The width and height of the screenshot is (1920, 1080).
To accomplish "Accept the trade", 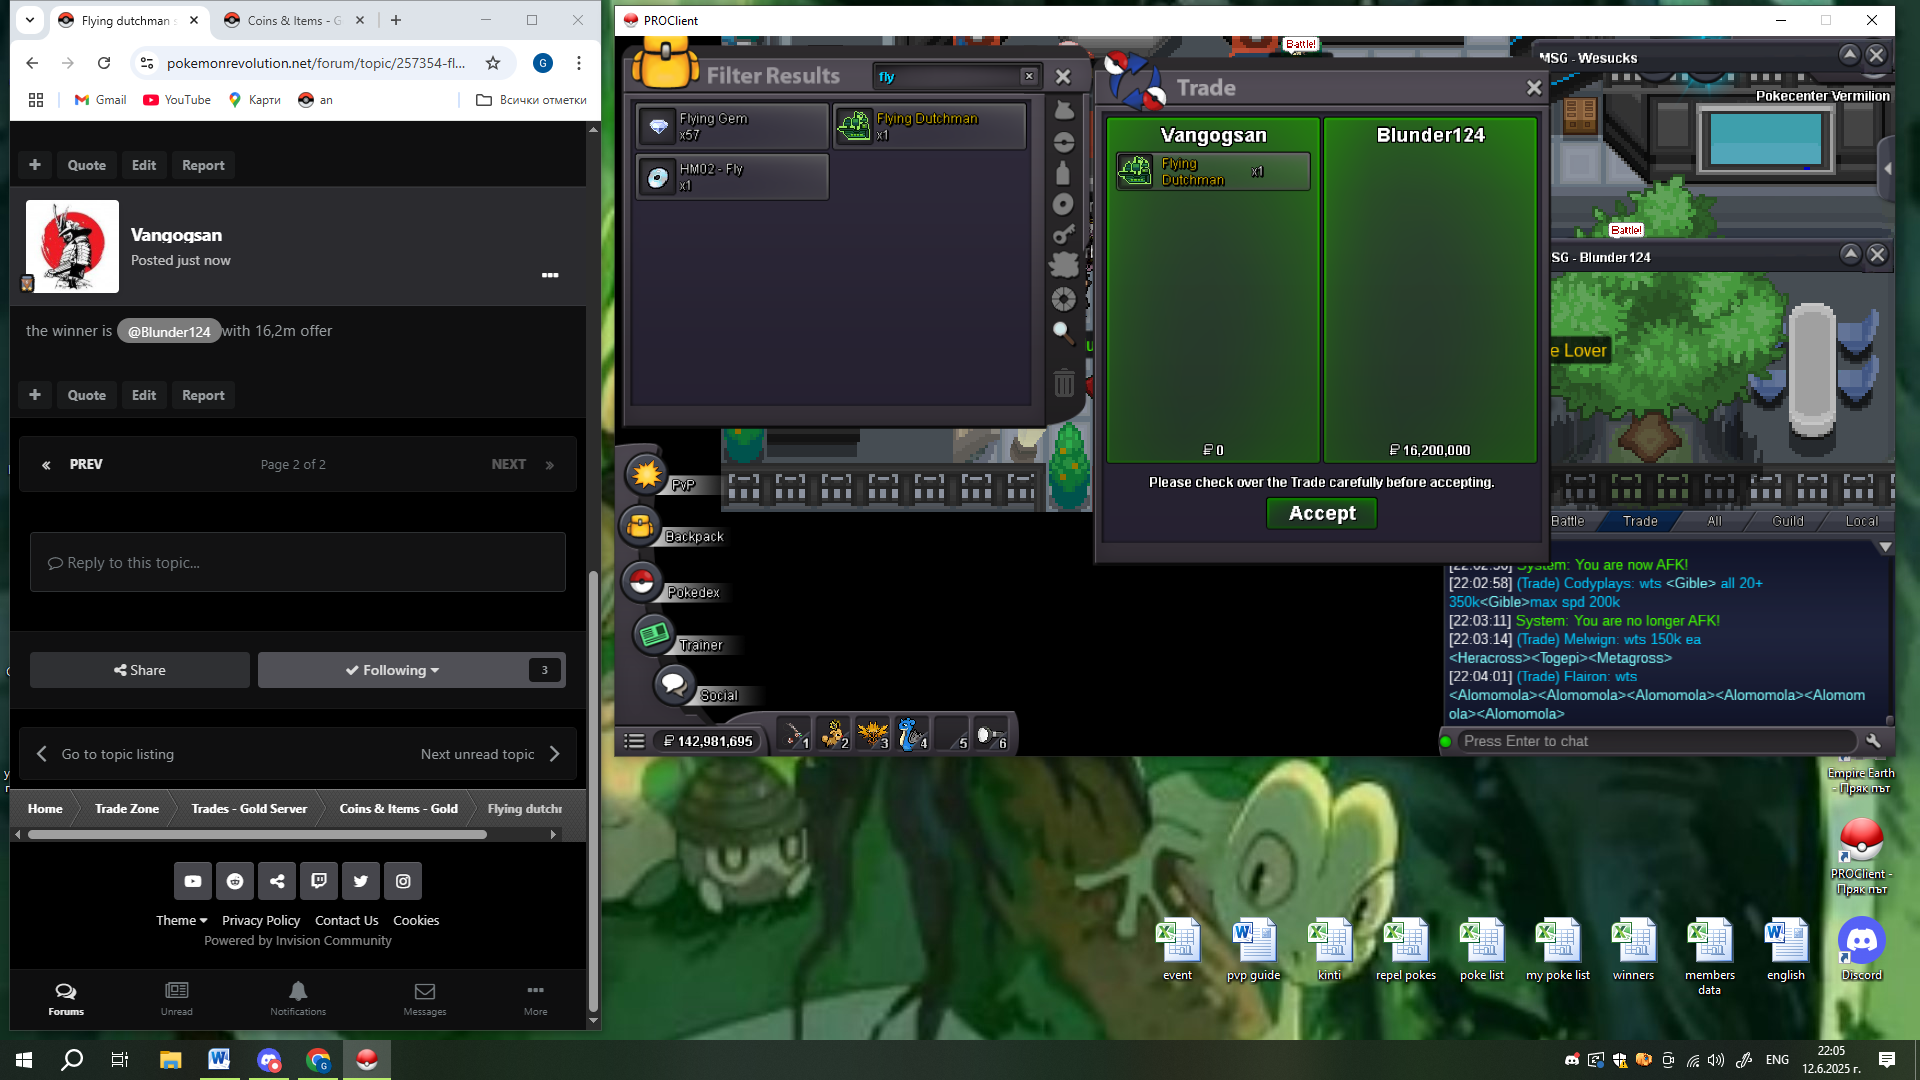I will 1322,513.
